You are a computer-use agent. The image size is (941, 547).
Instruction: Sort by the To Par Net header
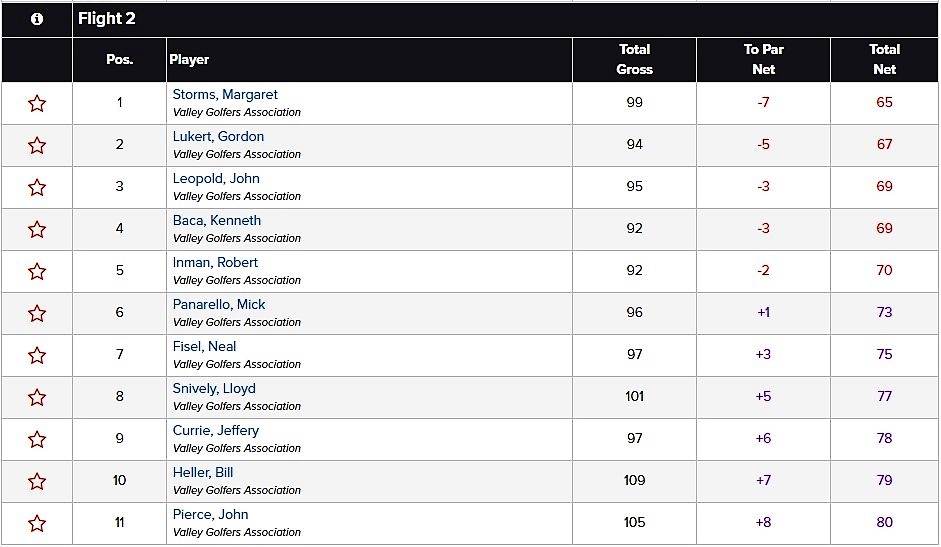pyautogui.click(x=763, y=59)
